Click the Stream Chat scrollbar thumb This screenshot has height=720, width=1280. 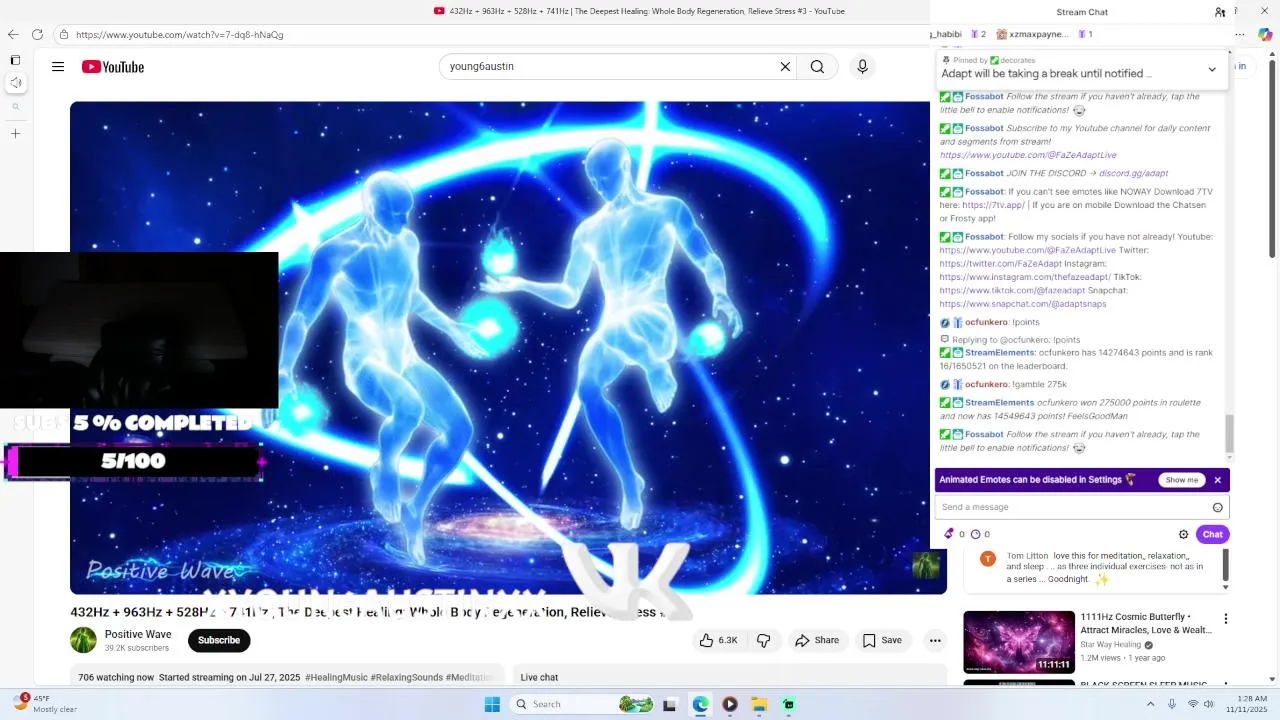click(1230, 433)
